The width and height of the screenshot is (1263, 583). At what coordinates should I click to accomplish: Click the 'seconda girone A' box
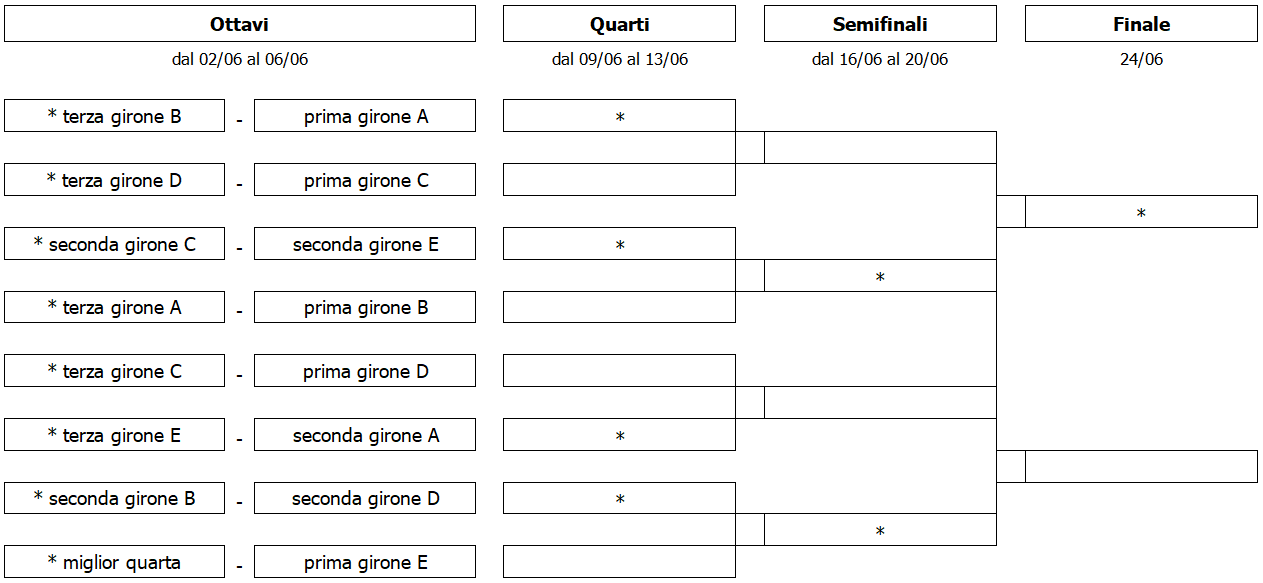click(x=365, y=435)
